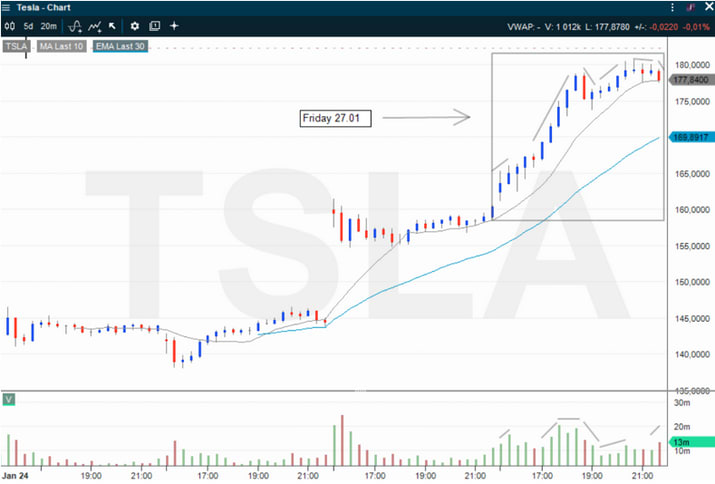Viewport: 715px width, 484px height.
Task: Click the 175,0000 price axis label
Action: point(692,101)
